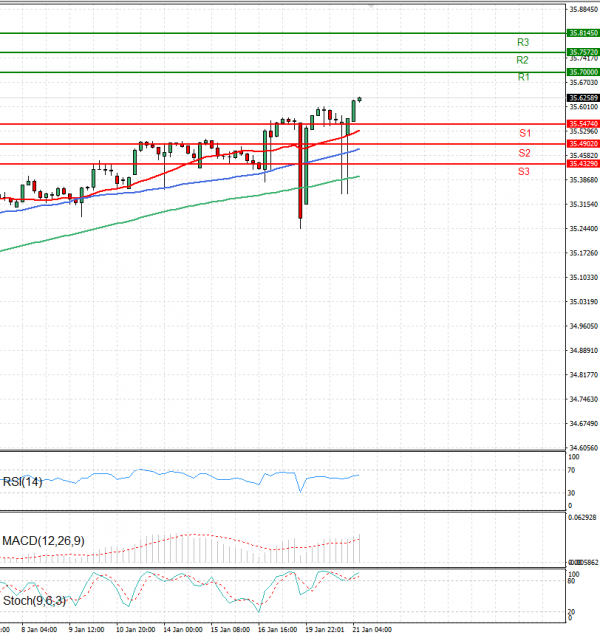The width and height of the screenshot is (600, 638).
Task: Select the S3 support label
Action: 524,171
